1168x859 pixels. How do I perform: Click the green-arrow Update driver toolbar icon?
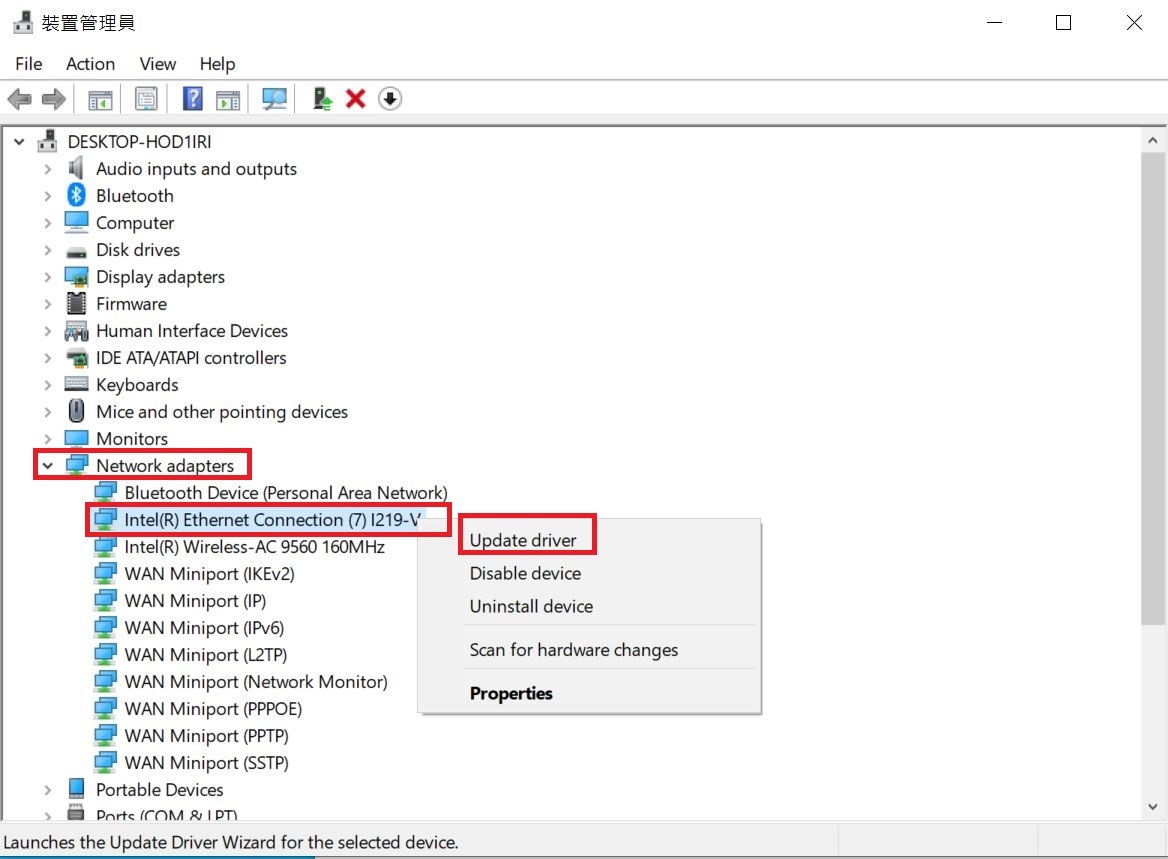[x=322, y=99]
